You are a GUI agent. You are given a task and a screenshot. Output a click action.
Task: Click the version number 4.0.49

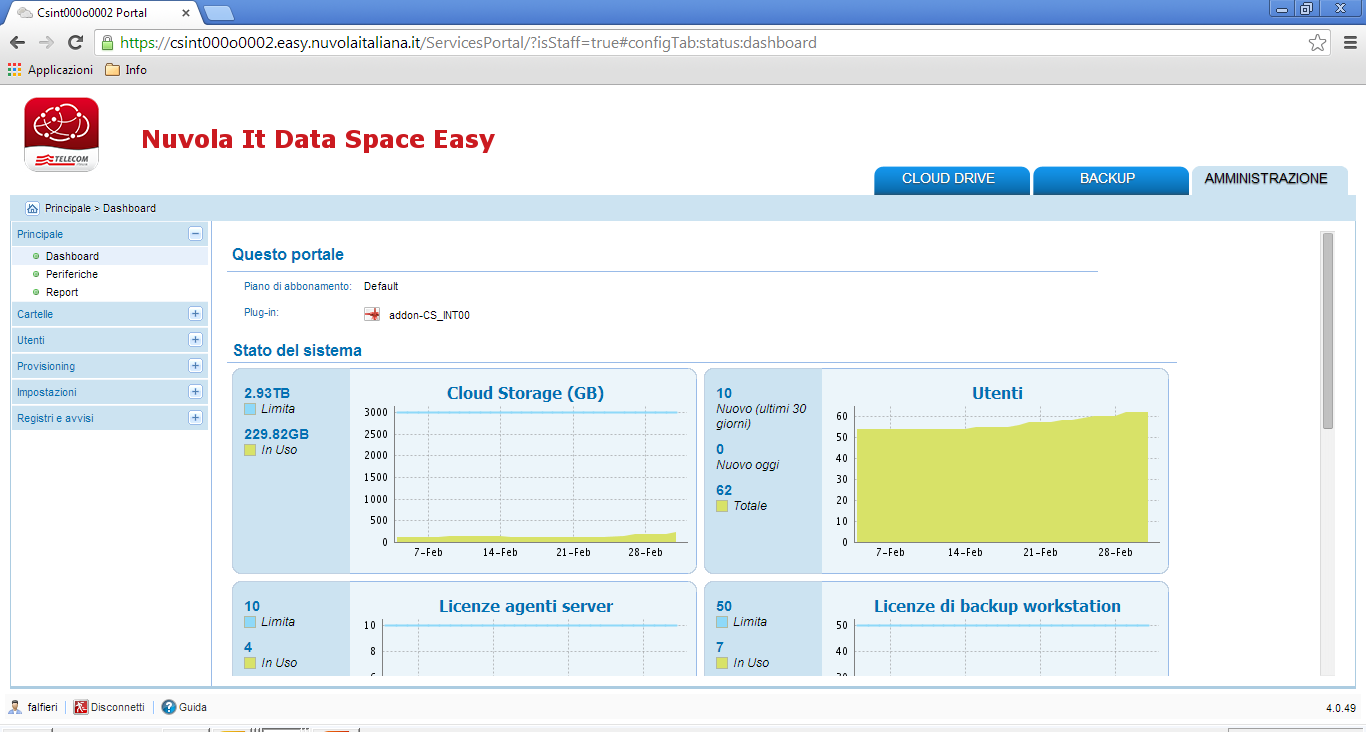1341,708
